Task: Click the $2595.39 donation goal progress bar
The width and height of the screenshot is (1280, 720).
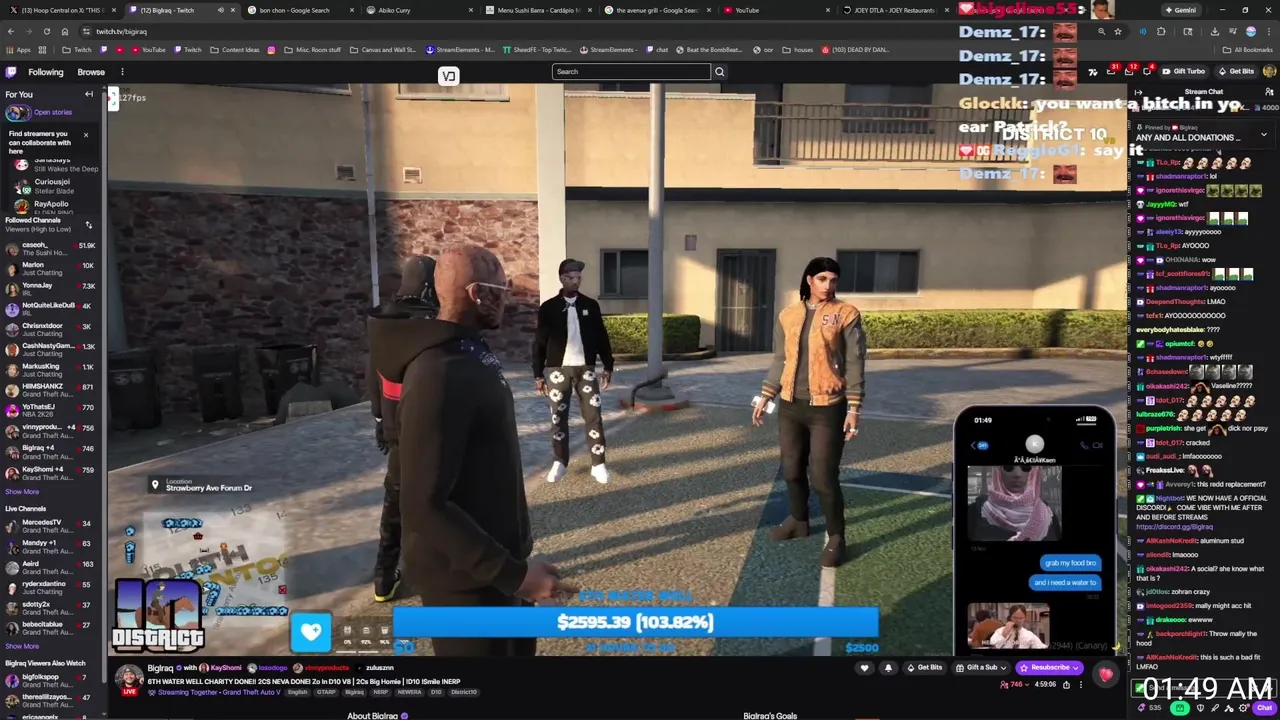Action: (635, 622)
